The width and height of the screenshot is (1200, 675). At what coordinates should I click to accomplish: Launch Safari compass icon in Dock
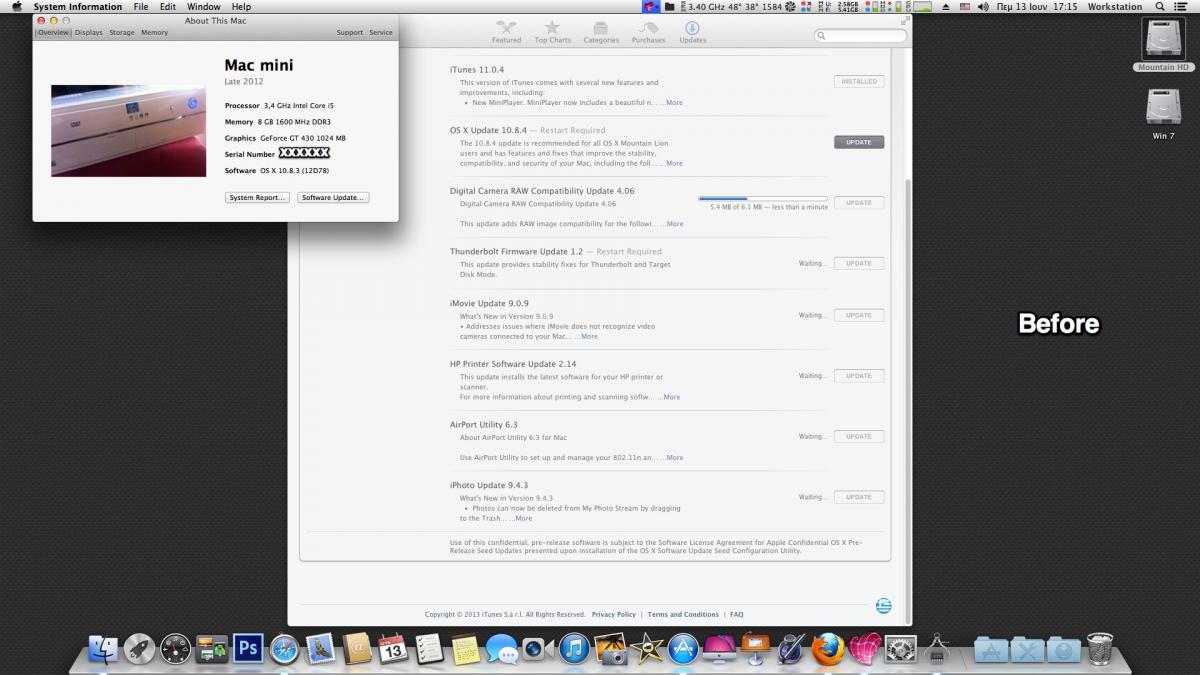284,649
